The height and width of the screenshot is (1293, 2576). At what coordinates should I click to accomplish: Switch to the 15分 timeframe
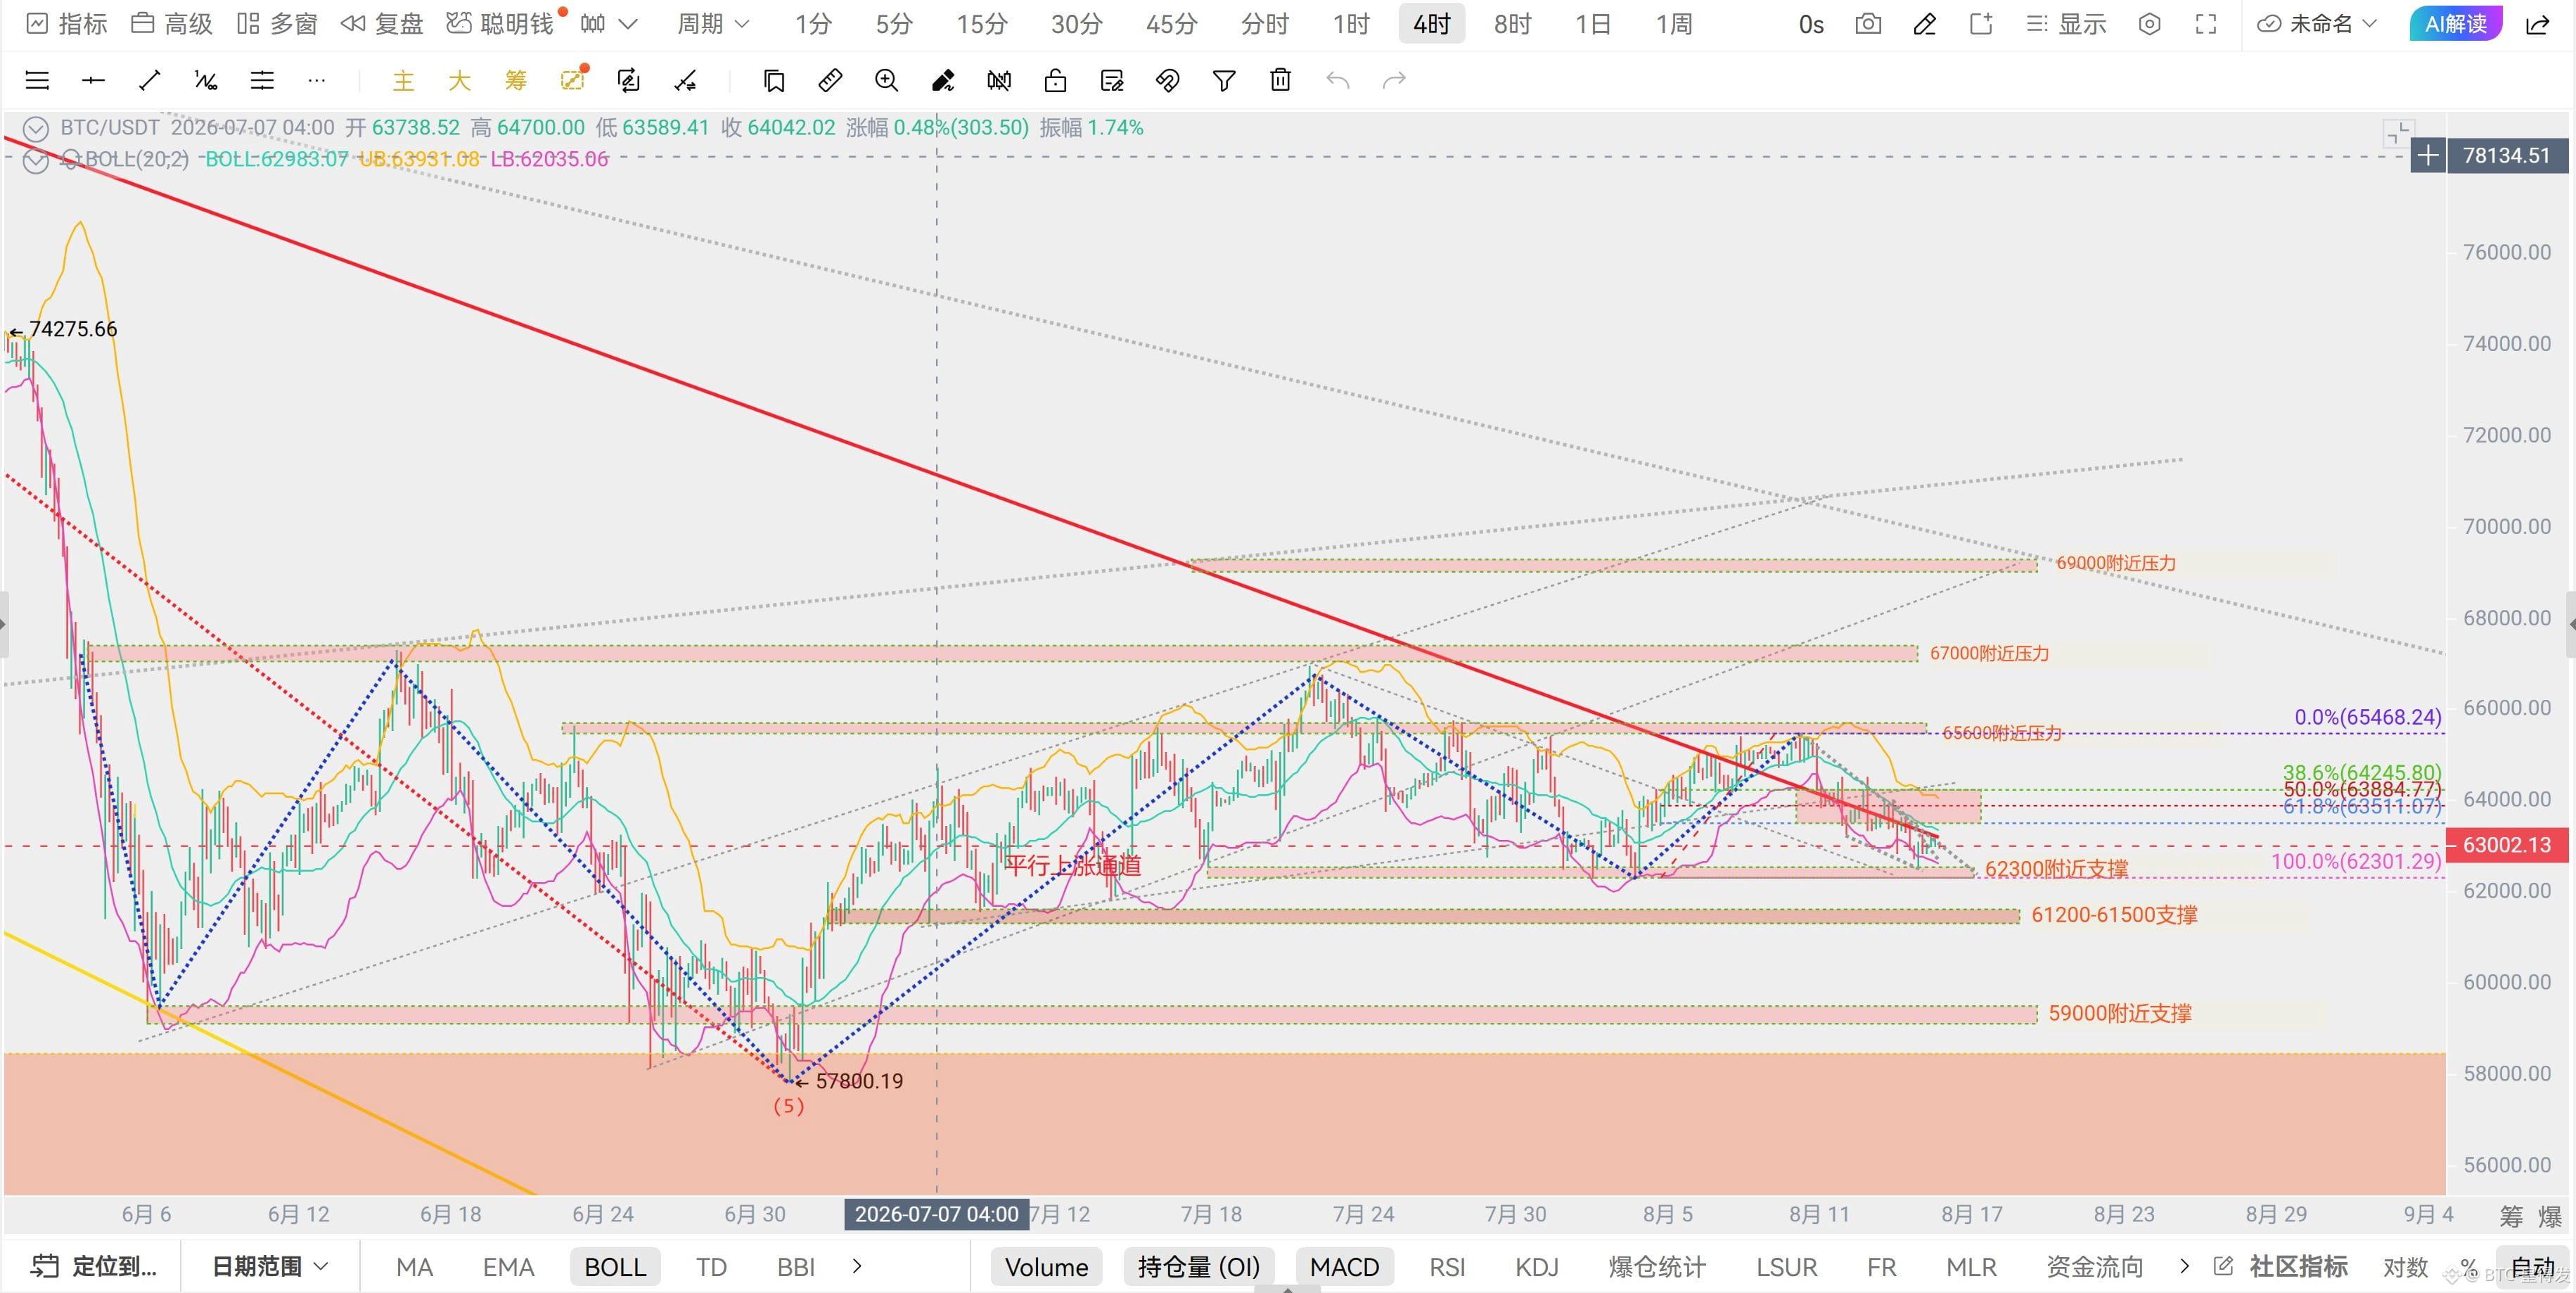point(981,24)
